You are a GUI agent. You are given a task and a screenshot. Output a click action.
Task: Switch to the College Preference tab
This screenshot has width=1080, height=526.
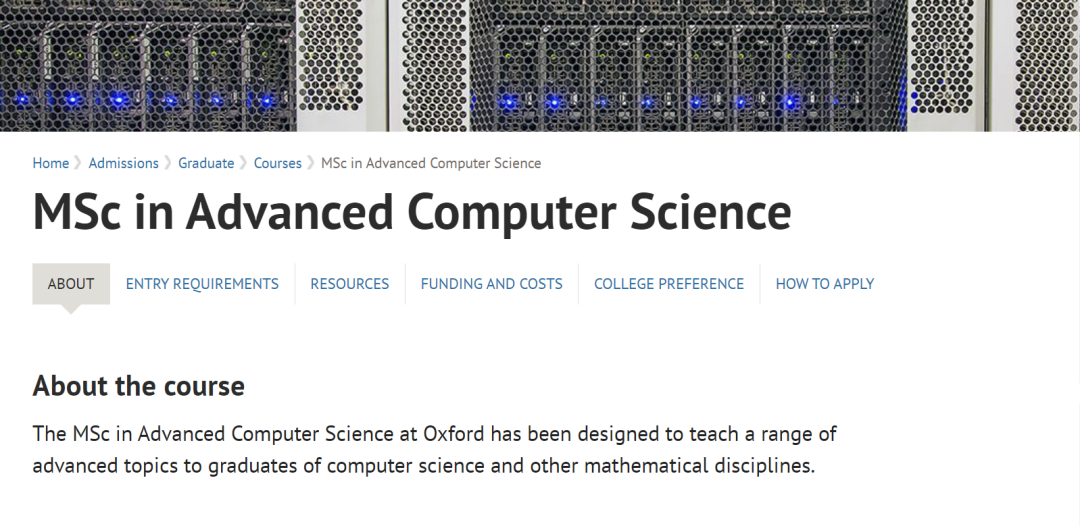tap(669, 284)
